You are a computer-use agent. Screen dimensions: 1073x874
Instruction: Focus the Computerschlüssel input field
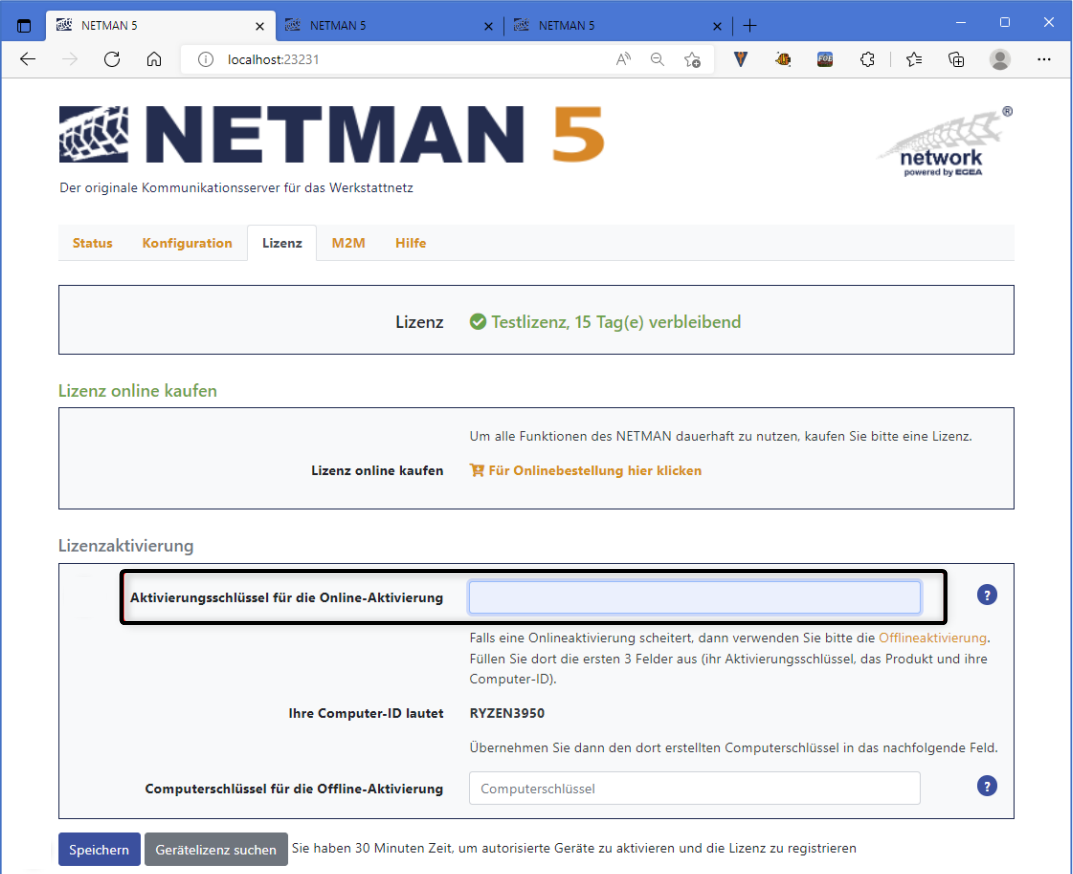pos(695,788)
